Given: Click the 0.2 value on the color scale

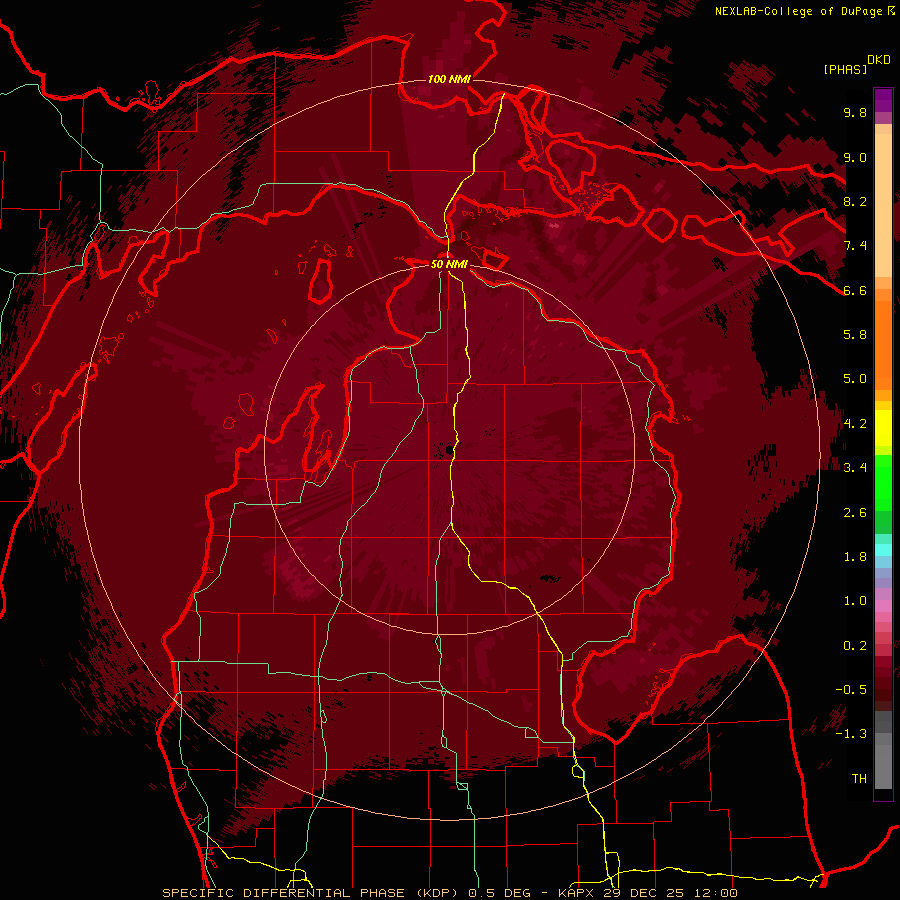Looking at the screenshot, I should (x=855, y=646).
